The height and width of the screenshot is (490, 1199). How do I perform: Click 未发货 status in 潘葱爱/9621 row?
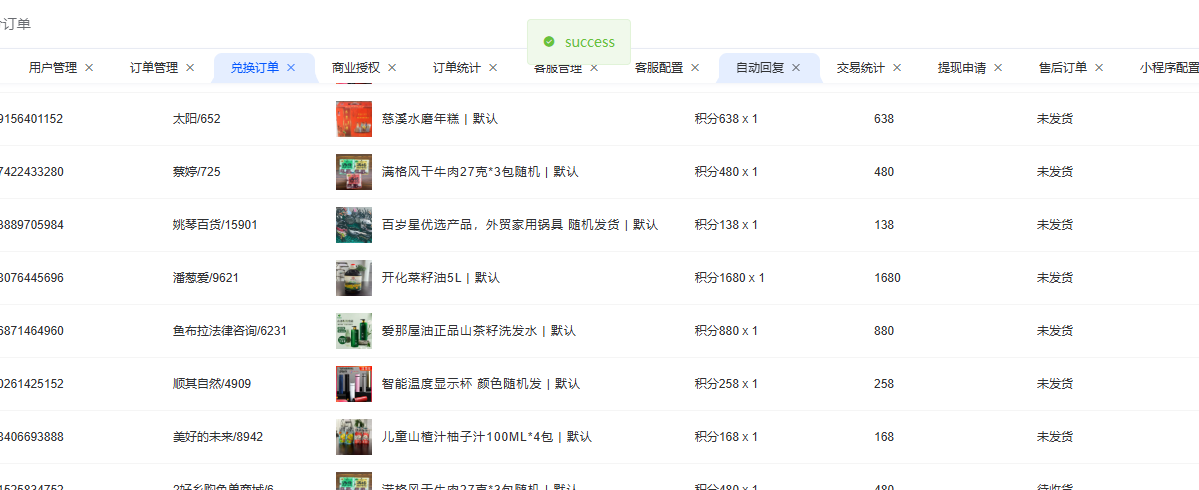[1054, 278]
